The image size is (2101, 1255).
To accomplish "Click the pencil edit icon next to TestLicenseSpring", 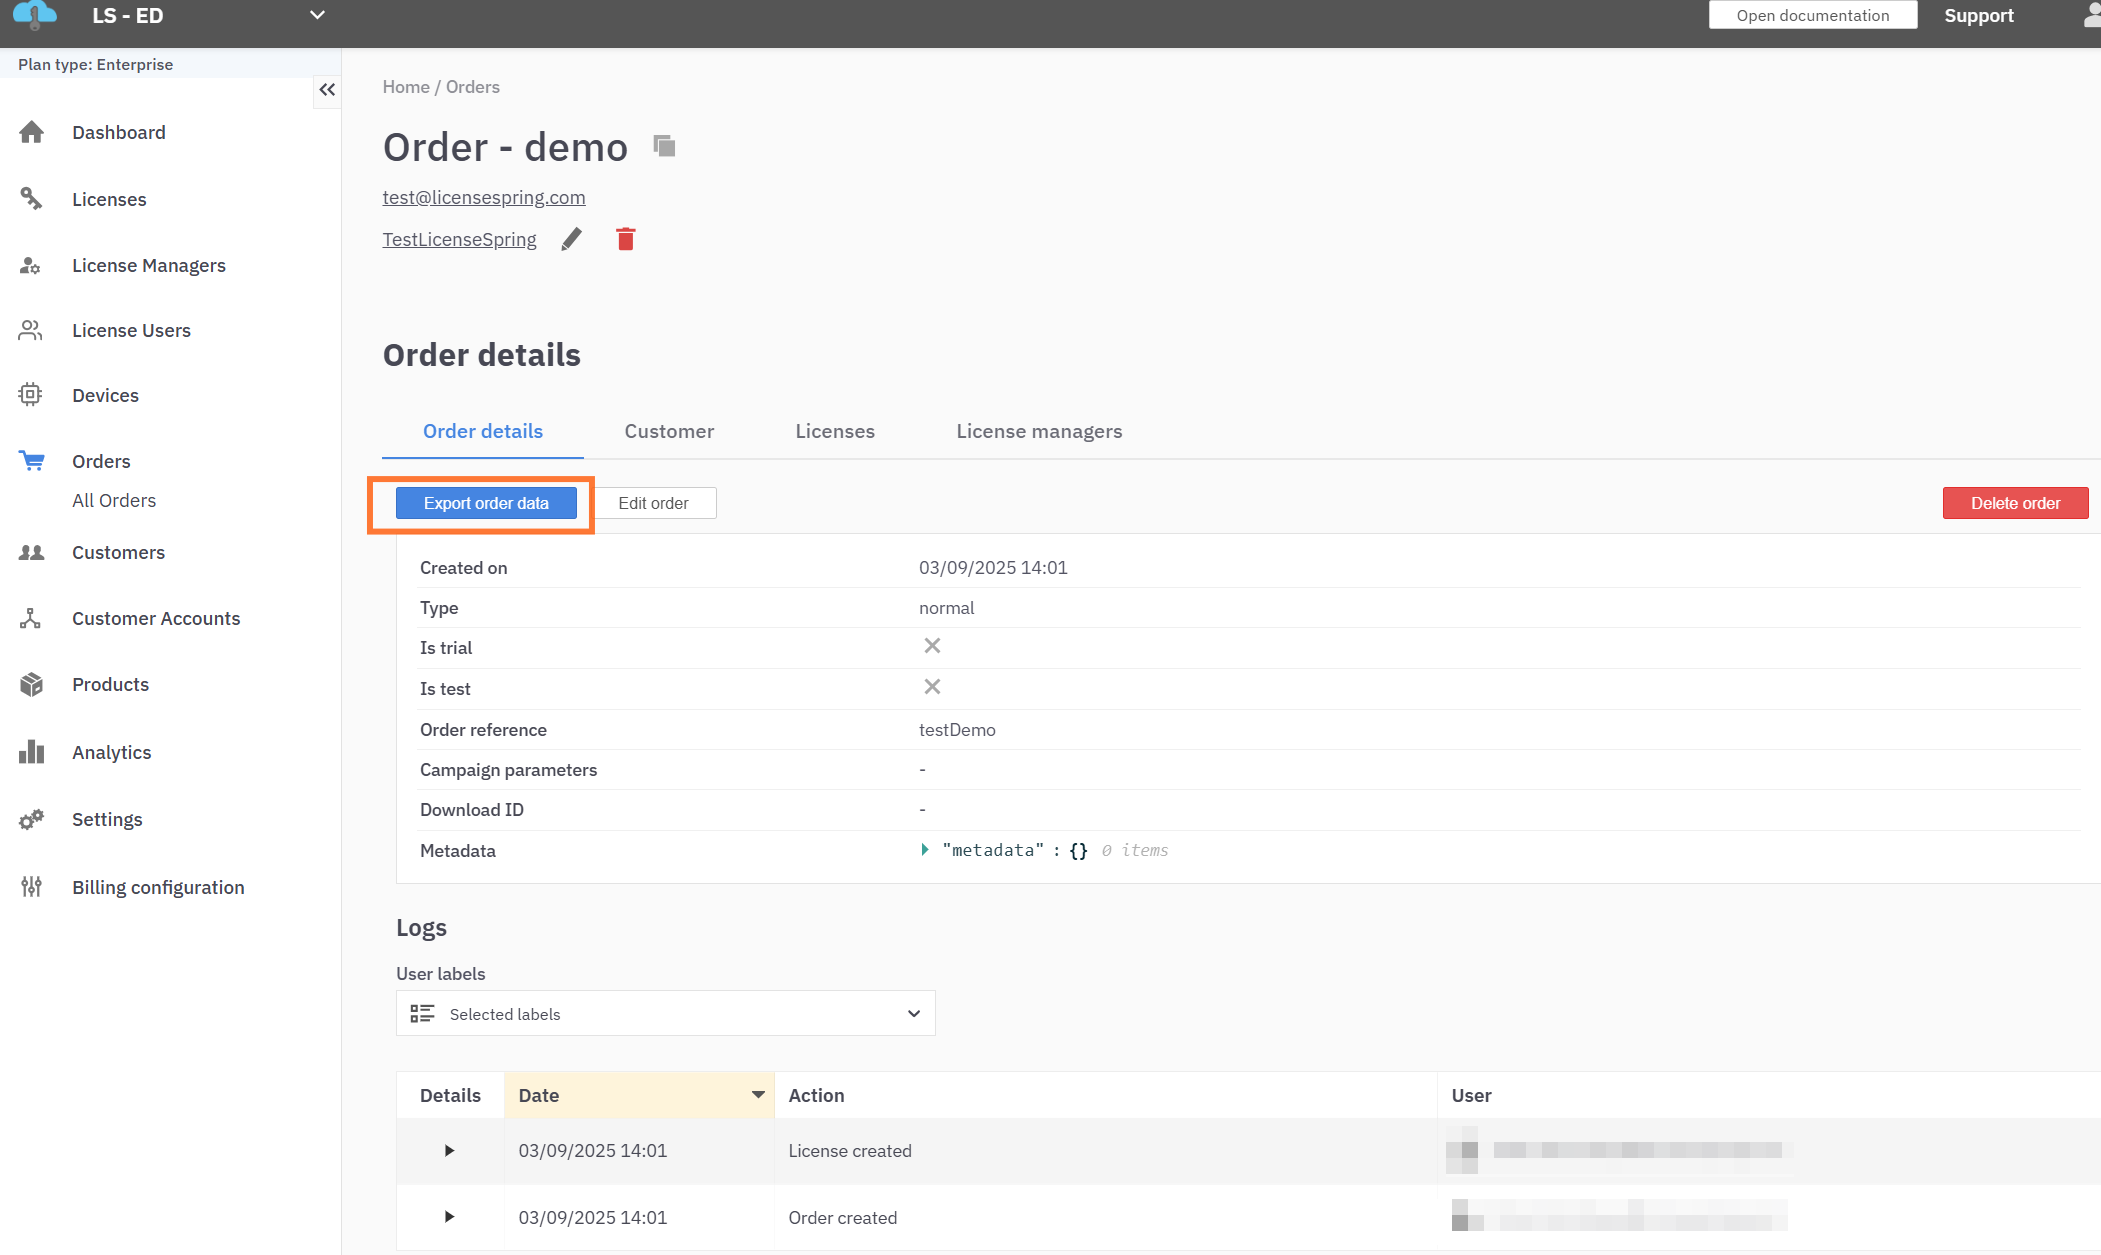I will pos(571,239).
